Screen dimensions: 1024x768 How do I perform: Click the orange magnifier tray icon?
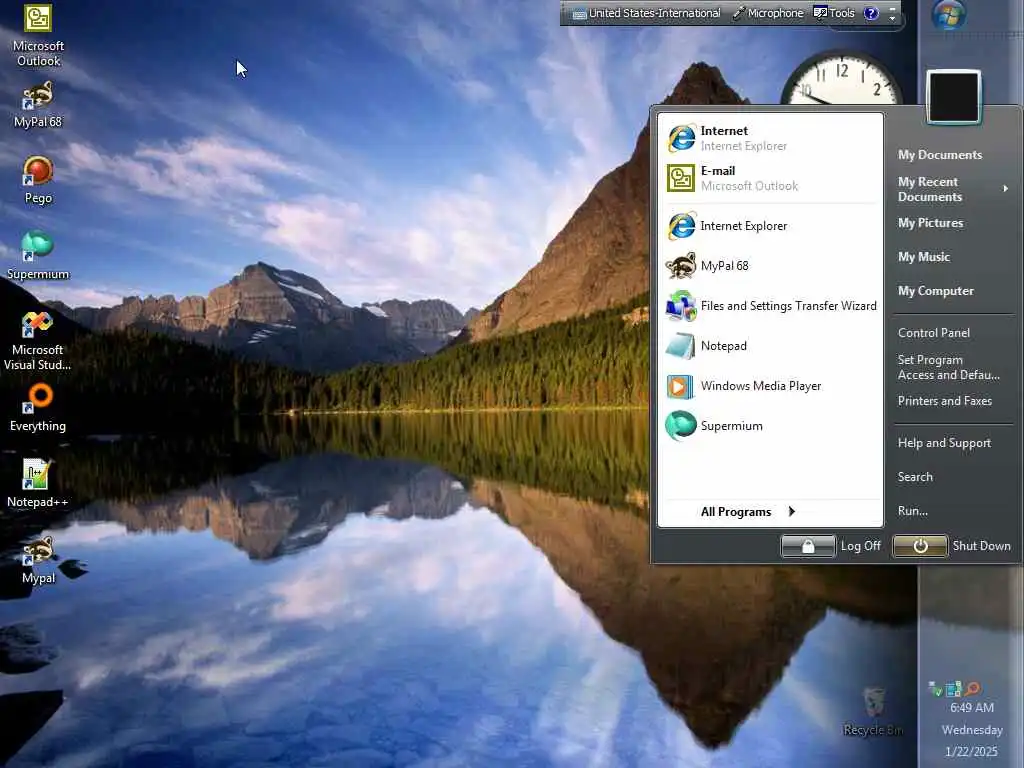[x=972, y=688]
